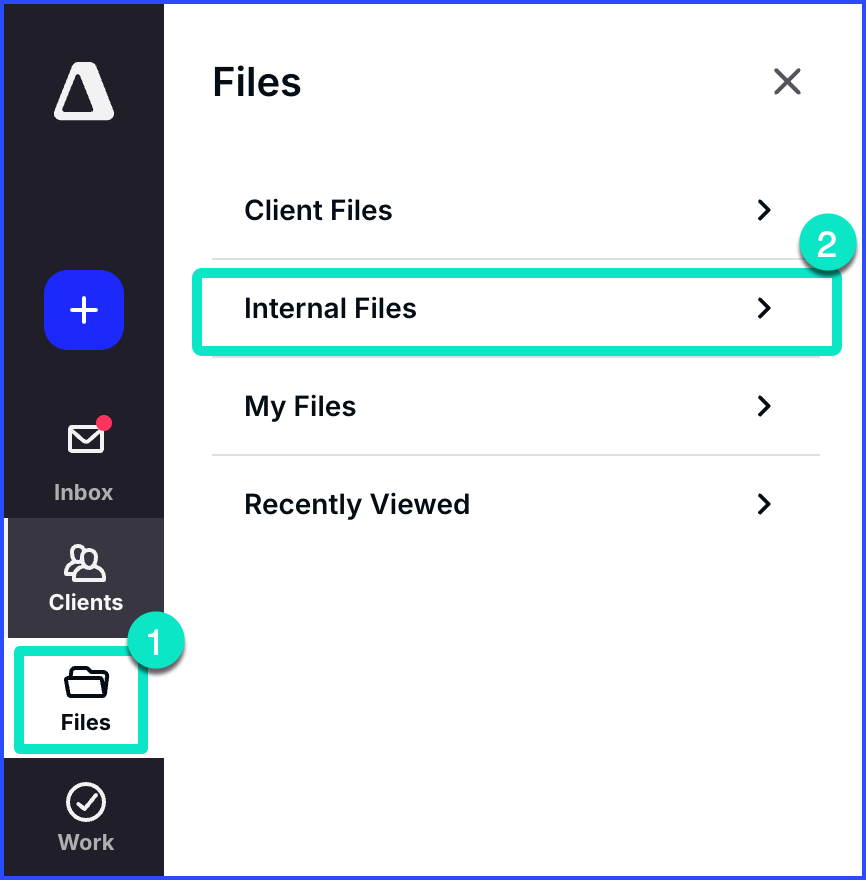This screenshot has height=880, width=866.
Task: Open the Inbox envelope icon
Action: [84, 437]
